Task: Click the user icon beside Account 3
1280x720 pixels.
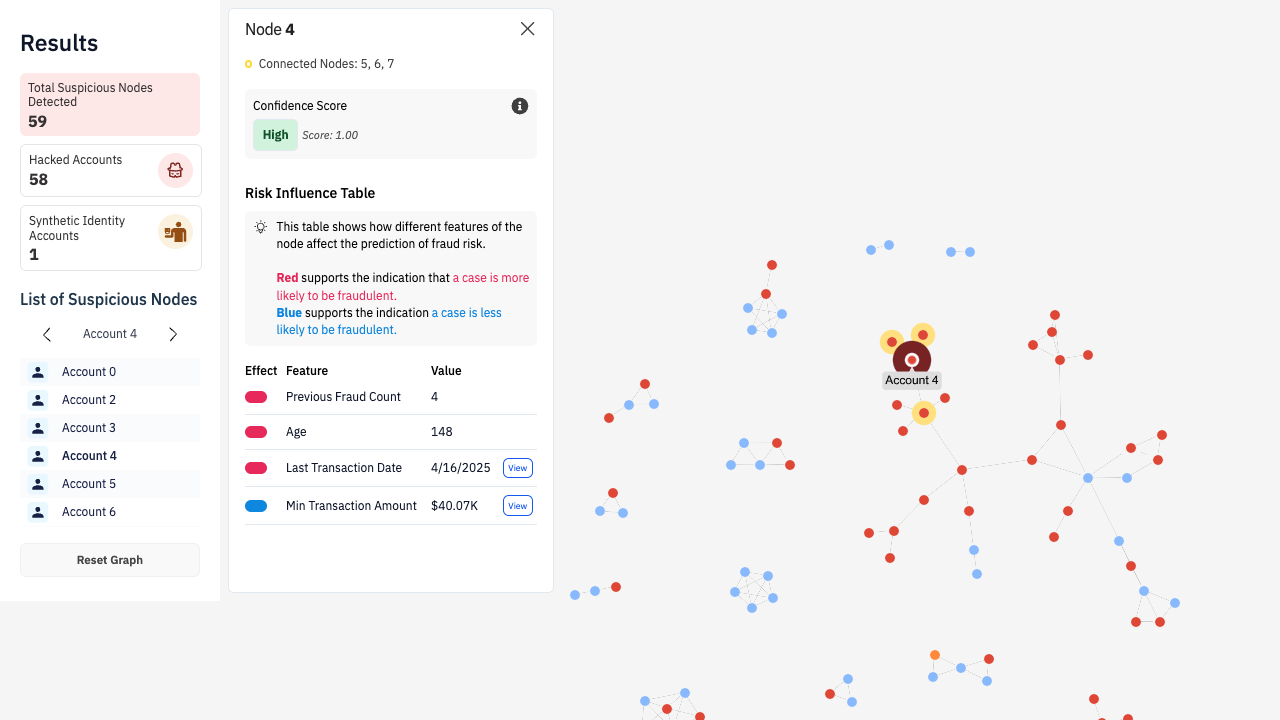Action: [x=38, y=428]
